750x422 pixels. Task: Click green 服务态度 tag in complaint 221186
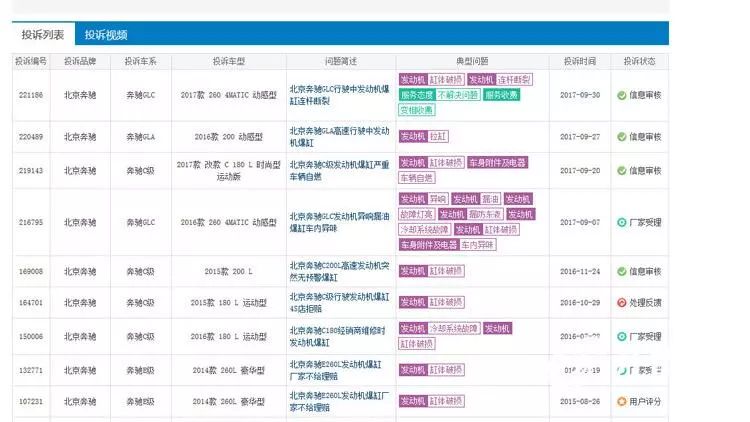(417, 95)
